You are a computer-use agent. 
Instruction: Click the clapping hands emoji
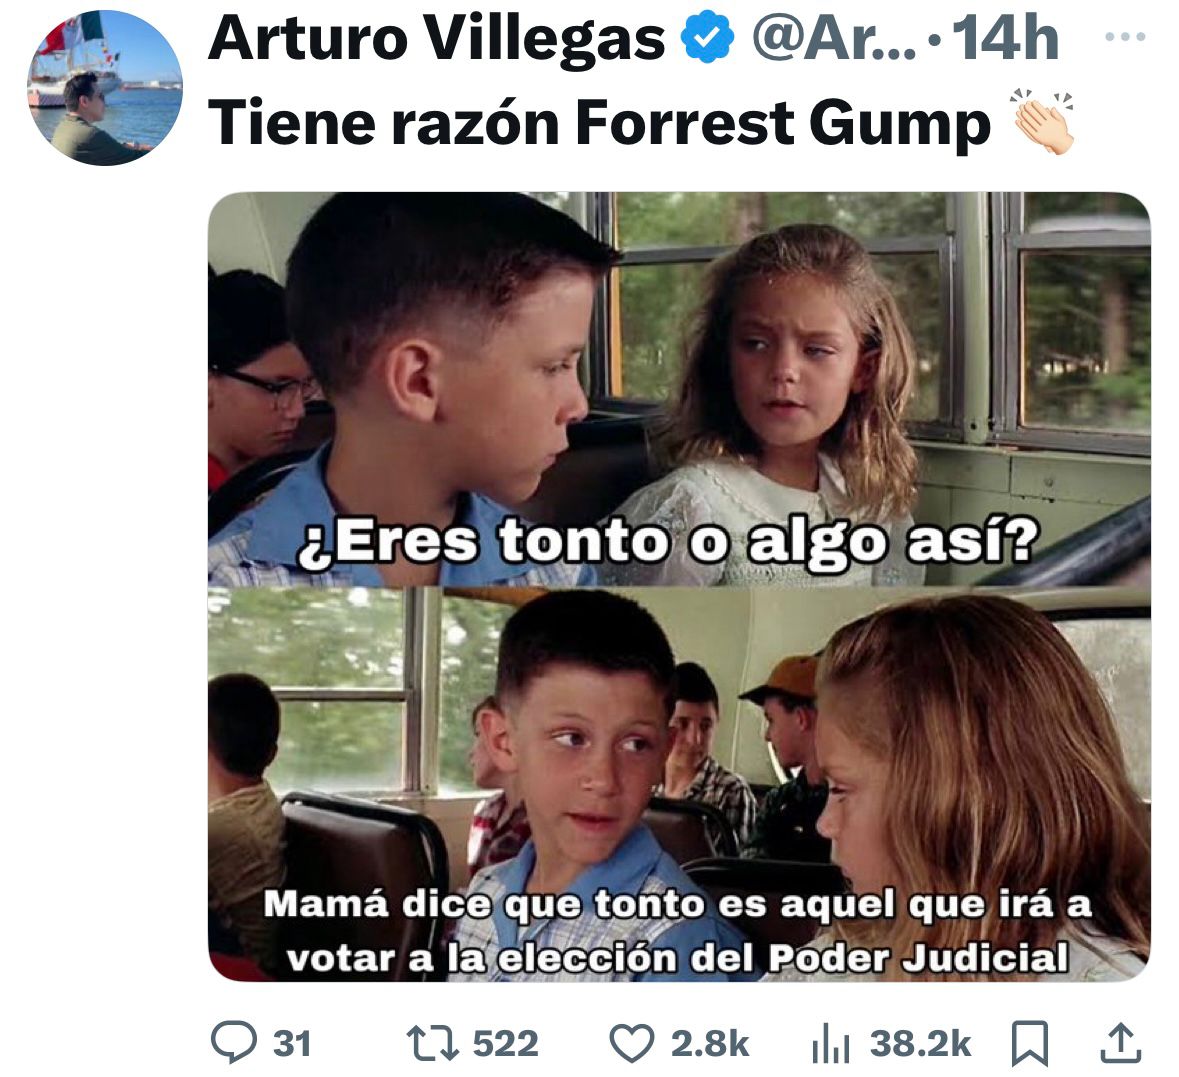click(x=1043, y=123)
